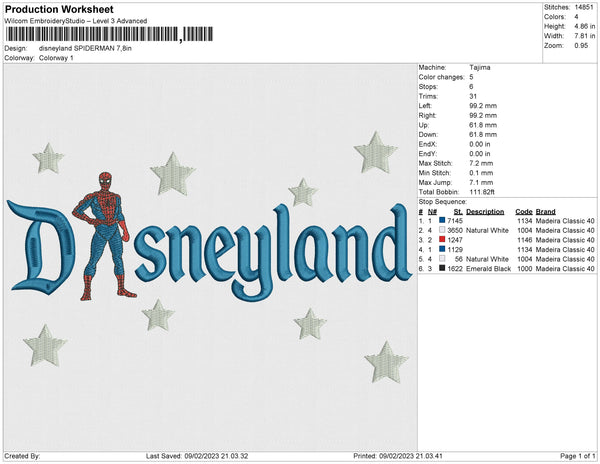Click the Zoom value 0.95
Image resolution: width=600 pixels, height=464 pixels.
(x=581, y=46)
